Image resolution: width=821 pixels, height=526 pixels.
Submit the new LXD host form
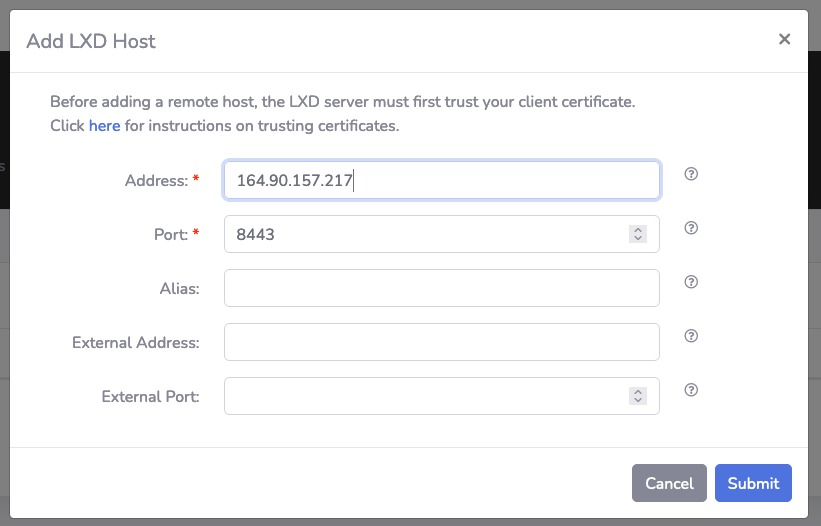(753, 483)
